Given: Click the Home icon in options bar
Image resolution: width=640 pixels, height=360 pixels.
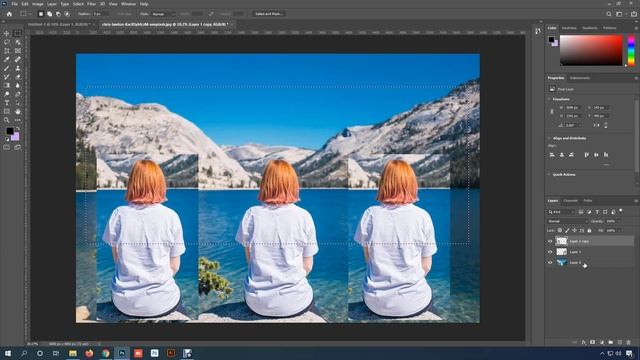Looking at the screenshot, I should coord(9,14).
